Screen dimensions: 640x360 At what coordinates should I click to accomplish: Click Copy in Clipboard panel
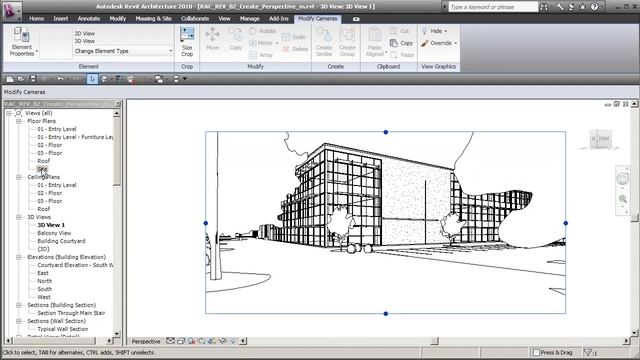[x=401, y=43]
